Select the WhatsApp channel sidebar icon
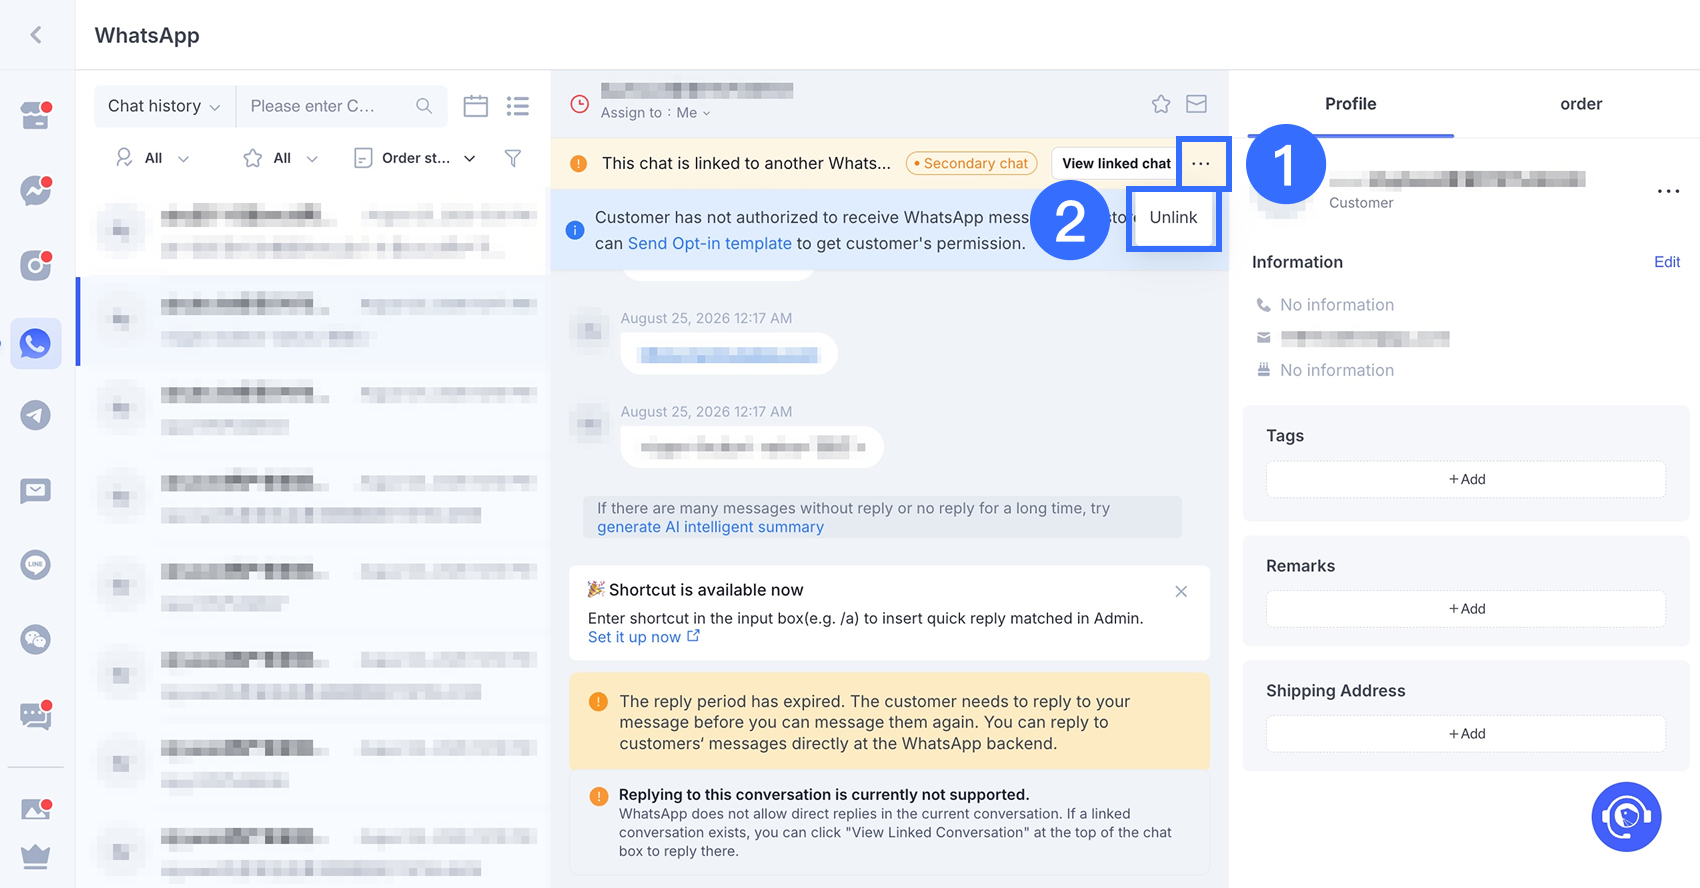 (36, 343)
